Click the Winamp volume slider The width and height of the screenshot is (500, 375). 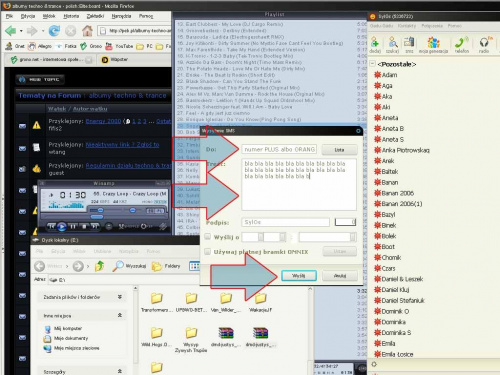[100, 210]
